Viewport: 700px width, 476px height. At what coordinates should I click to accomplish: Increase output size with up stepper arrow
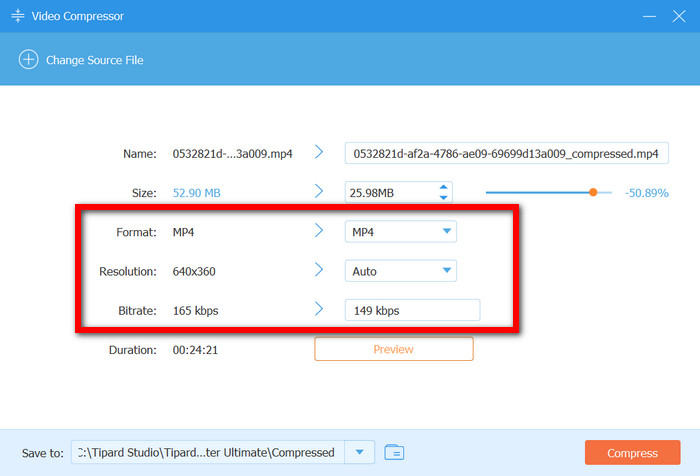click(x=443, y=188)
